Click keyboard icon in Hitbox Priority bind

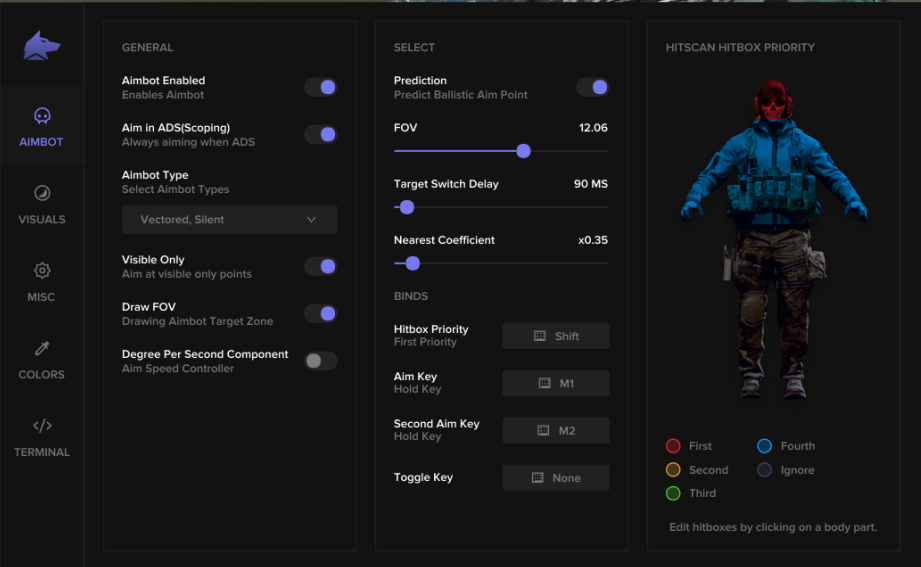click(x=539, y=336)
